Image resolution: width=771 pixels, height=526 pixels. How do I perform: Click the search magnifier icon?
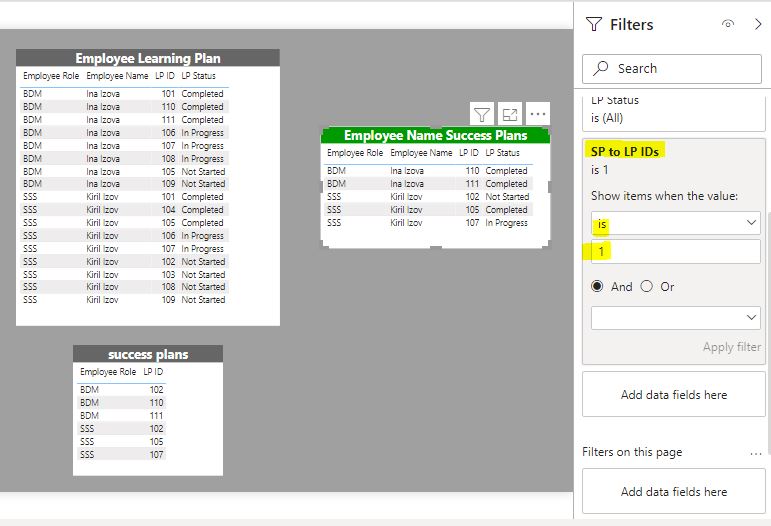point(600,68)
